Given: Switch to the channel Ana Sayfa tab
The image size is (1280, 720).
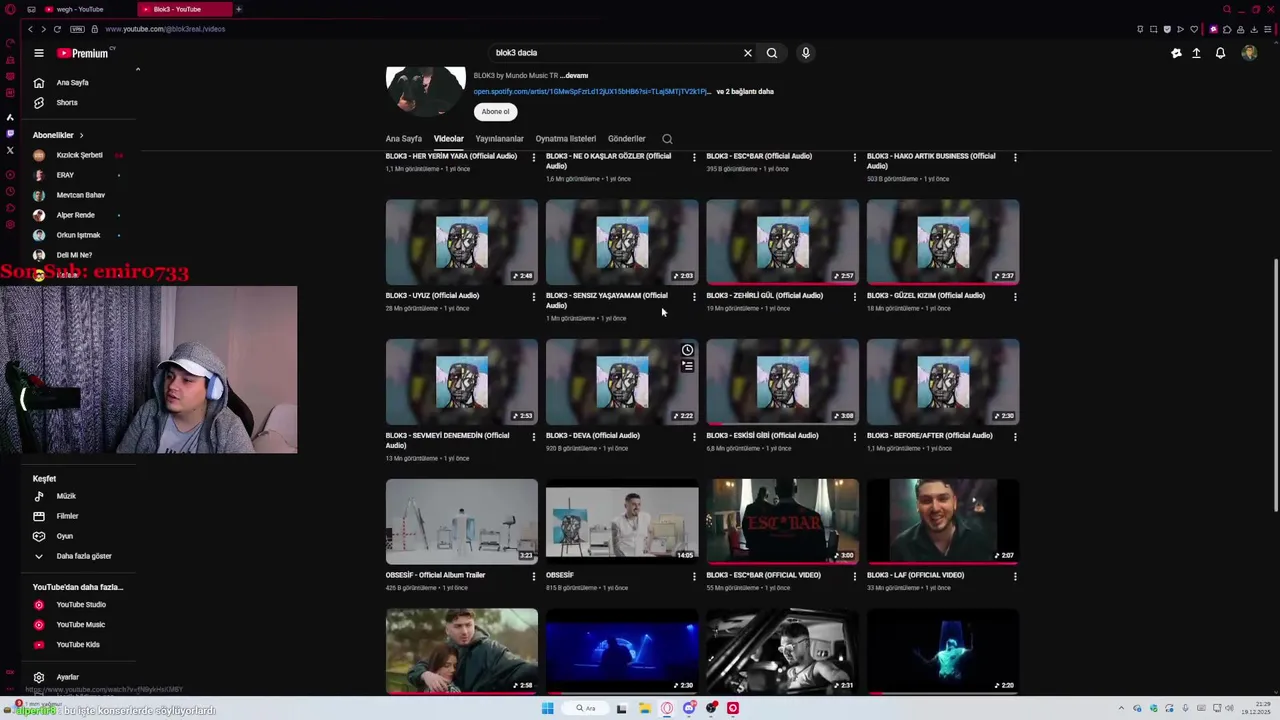Looking at the screenshot, I should pyautogui.click(x=404, y=139).
